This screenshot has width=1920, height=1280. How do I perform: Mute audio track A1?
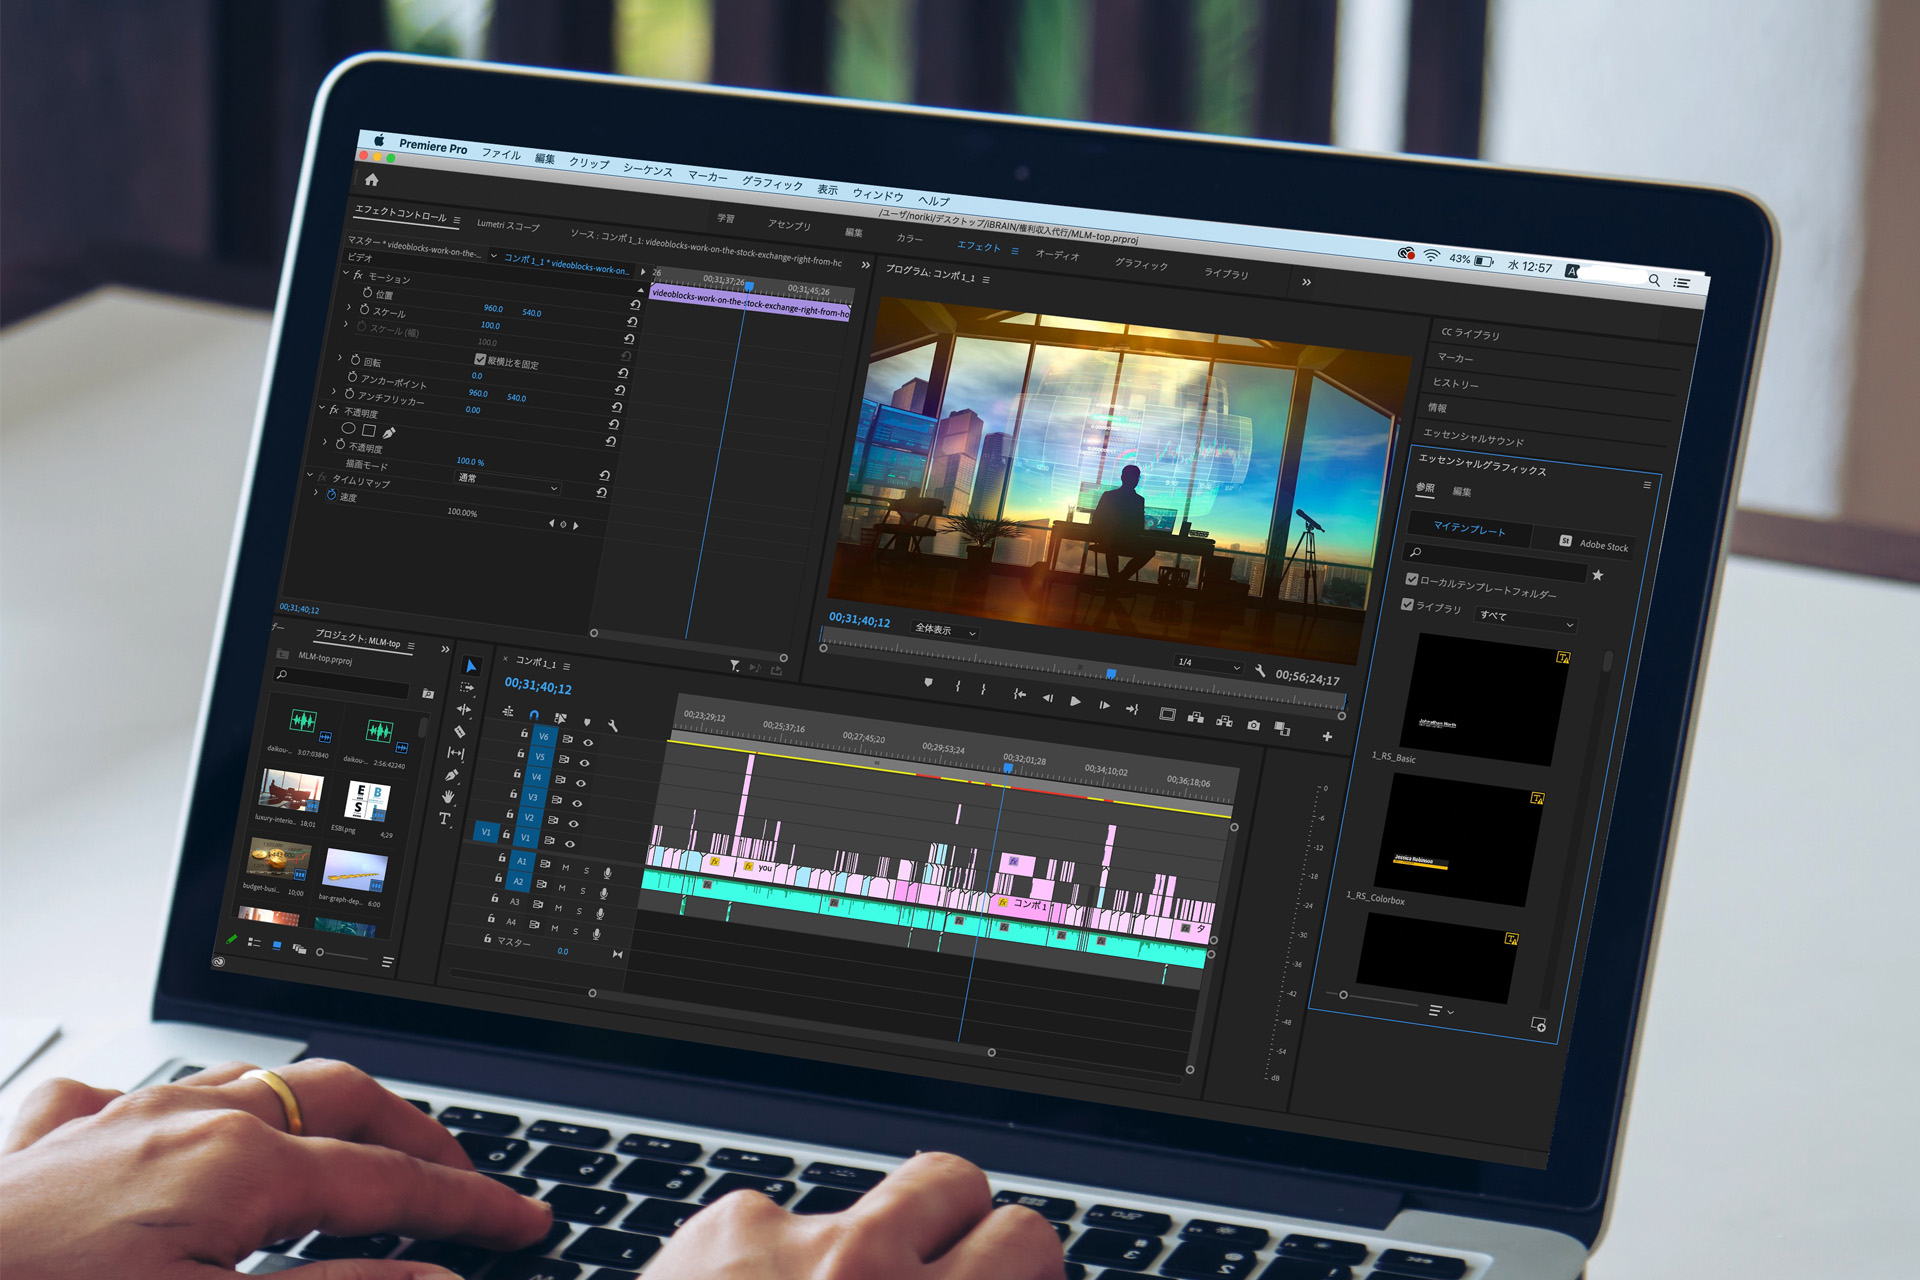tap(565, 867)
